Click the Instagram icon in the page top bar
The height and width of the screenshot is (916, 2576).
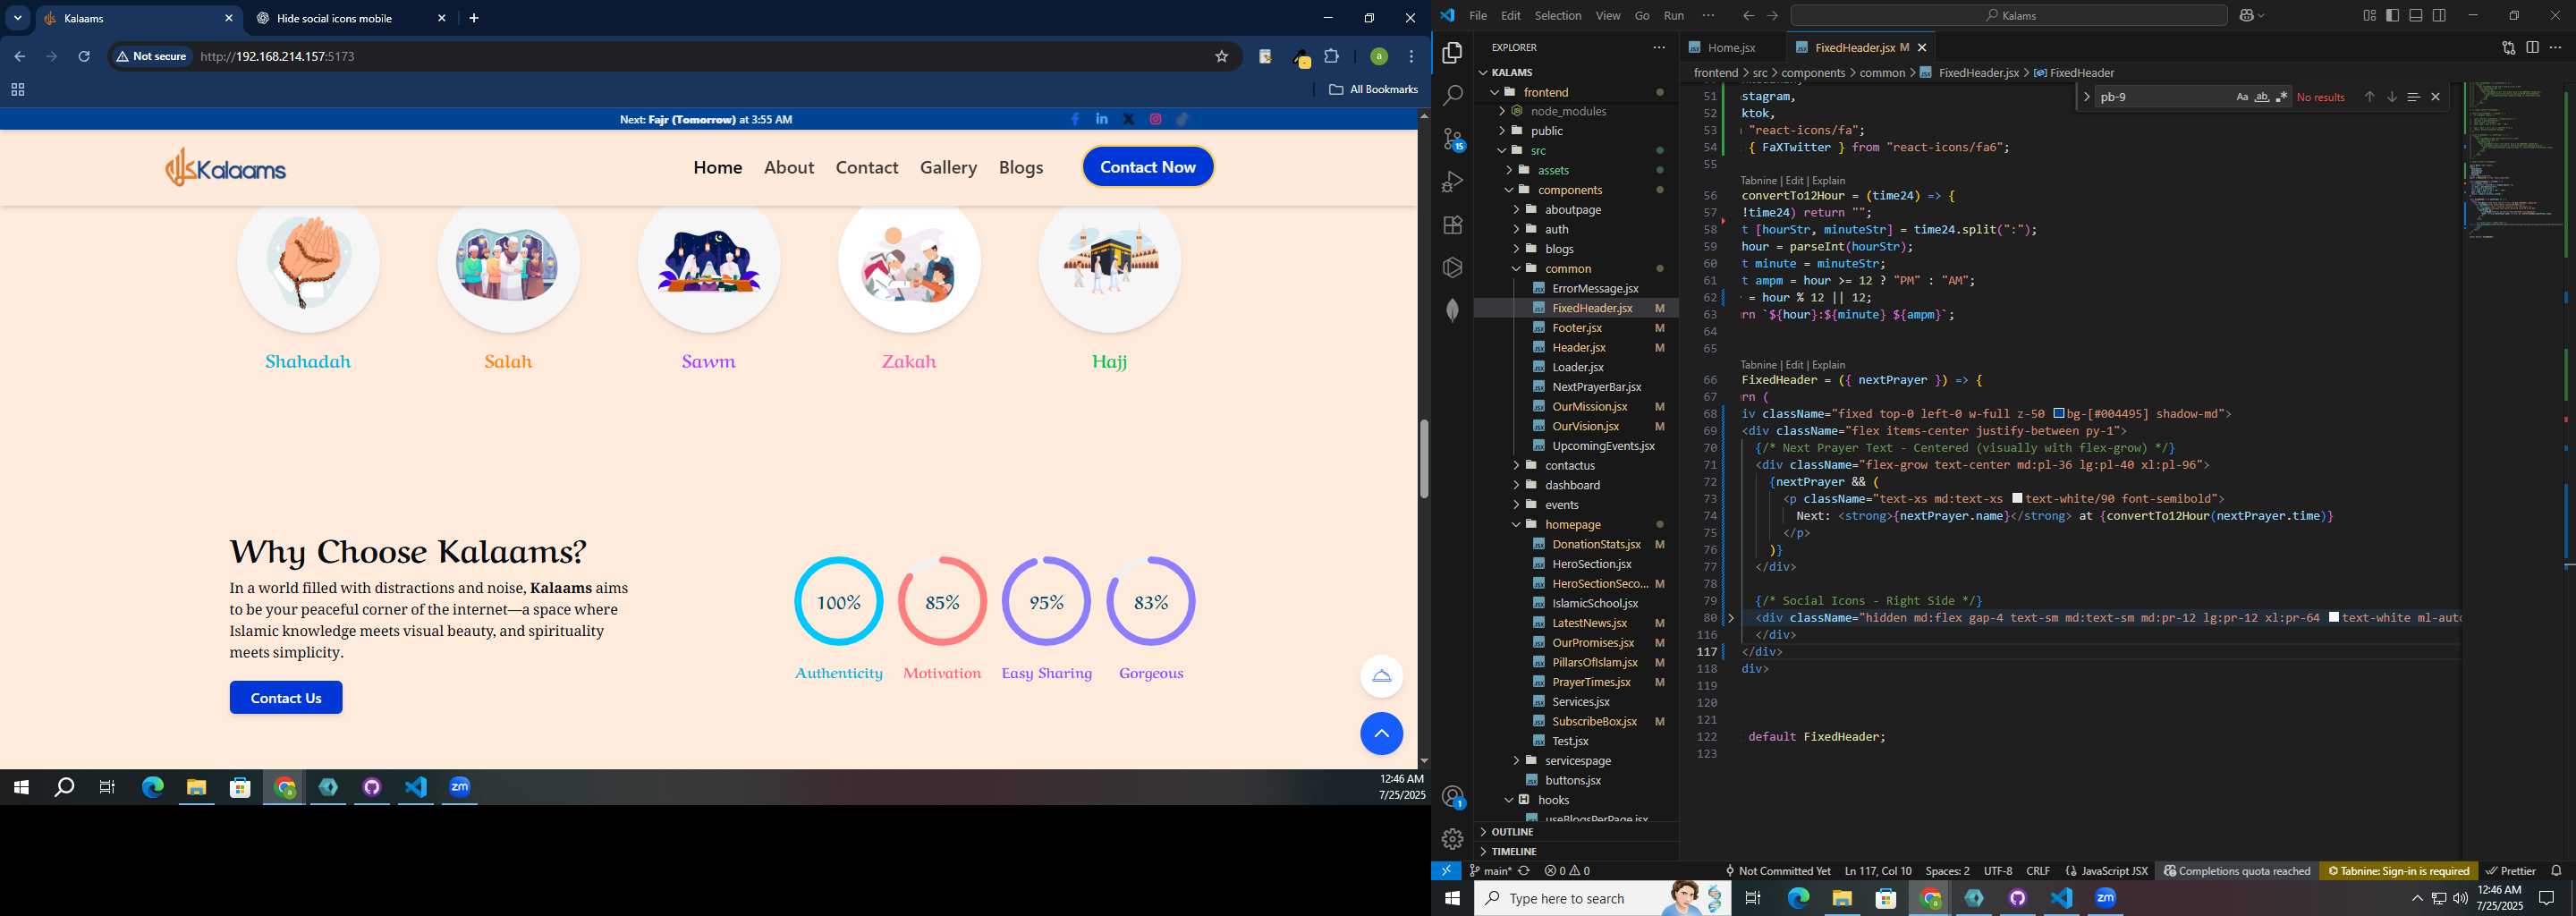[x=1156, y=119]
